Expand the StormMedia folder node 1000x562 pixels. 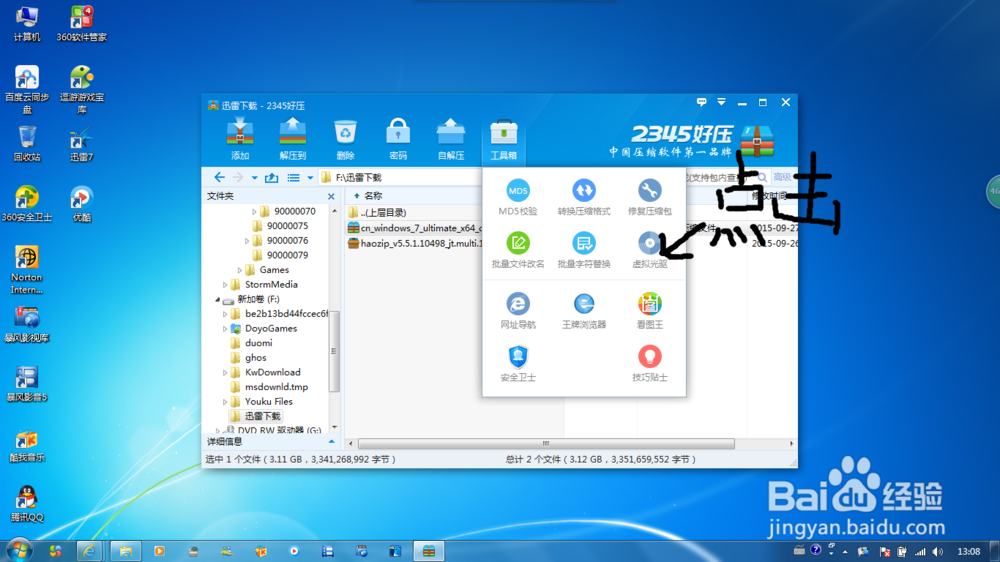pos(225,285)
